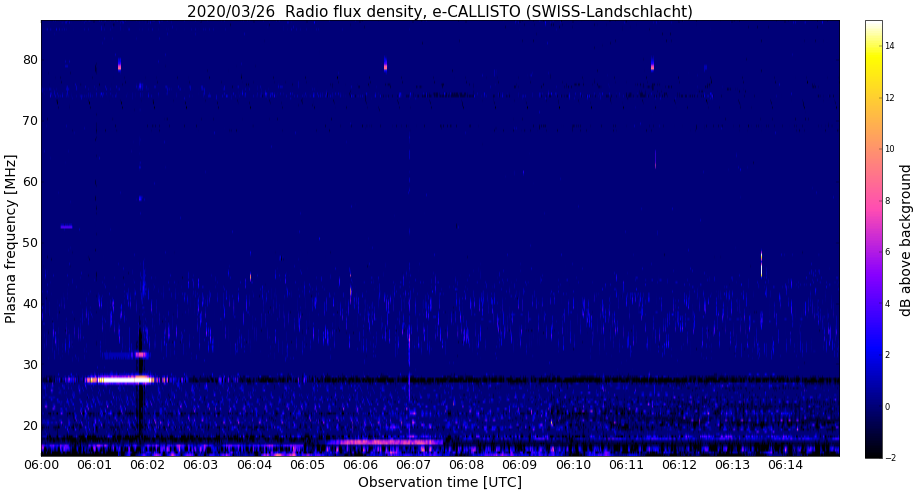
Task: Click the 70 MHz frequency tick label
Action: pyautogui.click(x=30, y=121)
